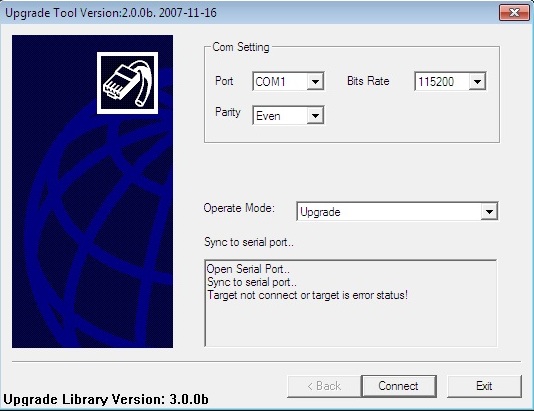Open the Parity dropdown arrow
Screen dimensions: 534x411
pos(315,115)
